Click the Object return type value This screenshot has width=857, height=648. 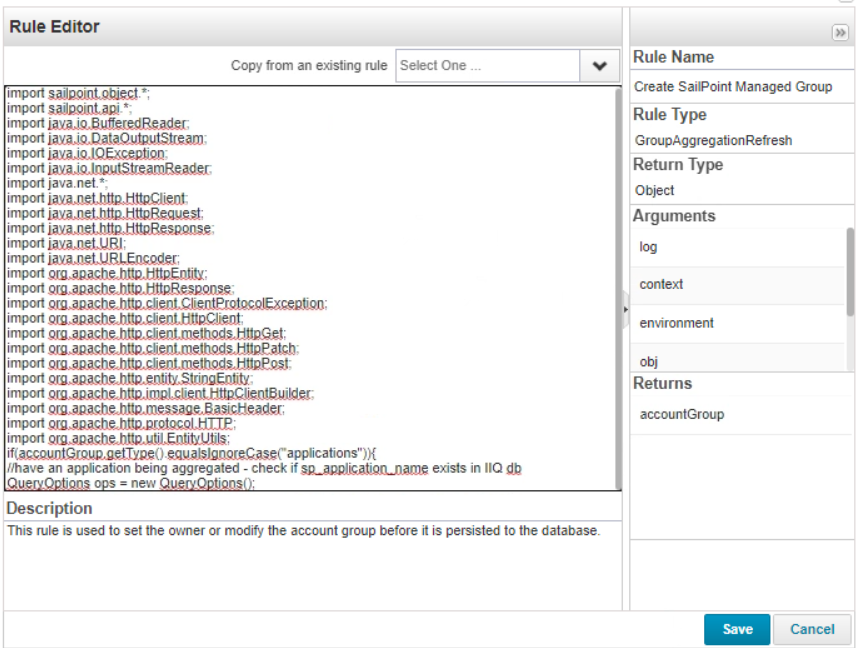tap(654, 191)
